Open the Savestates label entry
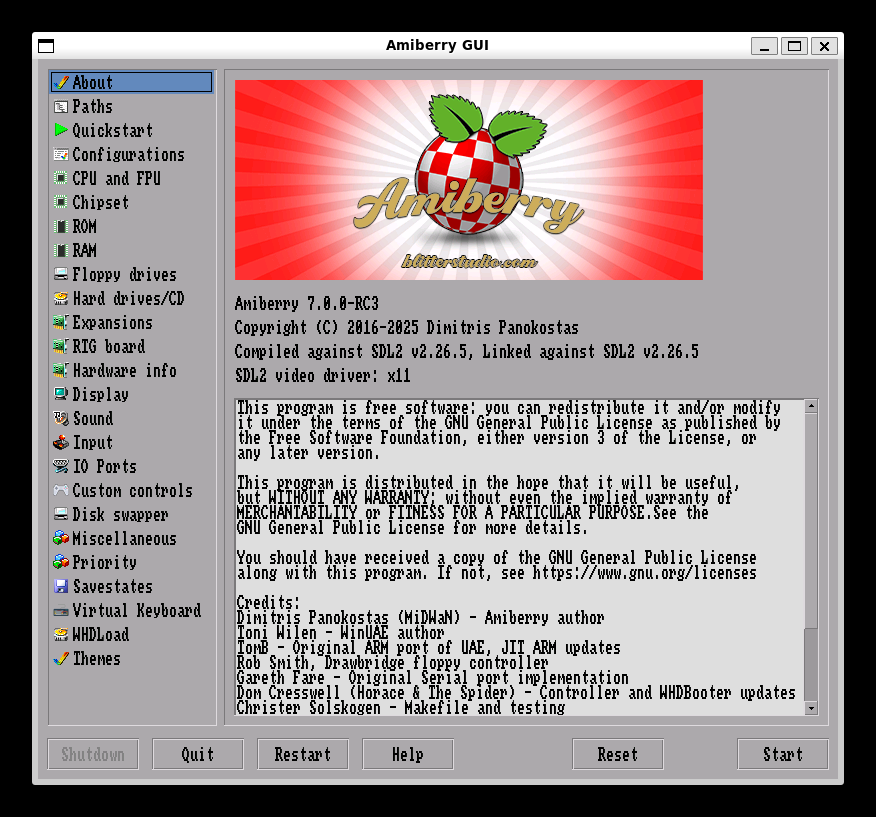876x817 pixels. coord(112,586)
